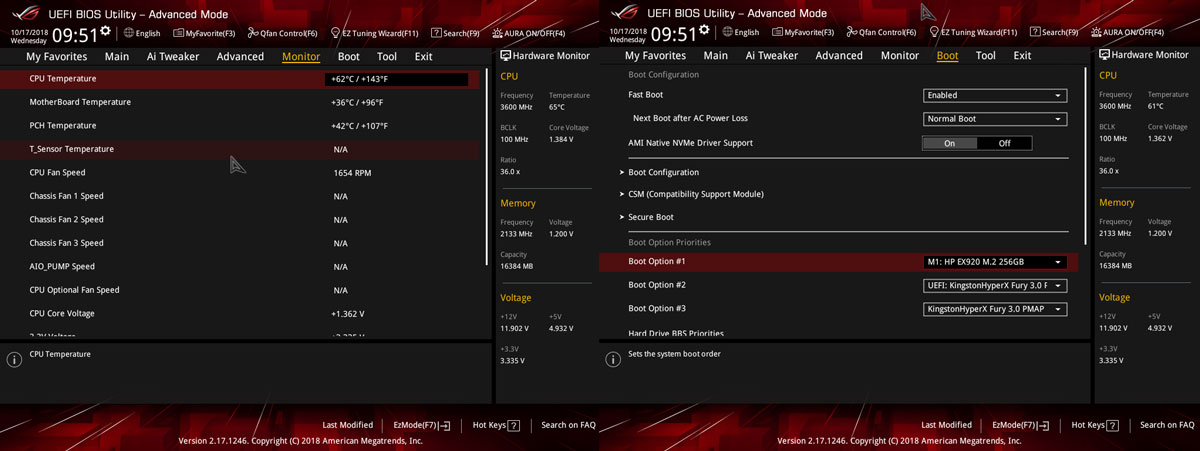This screenshot has width=1200, height=451.
Task: Open date/time gear on Monitor-tab screen
Action: [106, 32]
